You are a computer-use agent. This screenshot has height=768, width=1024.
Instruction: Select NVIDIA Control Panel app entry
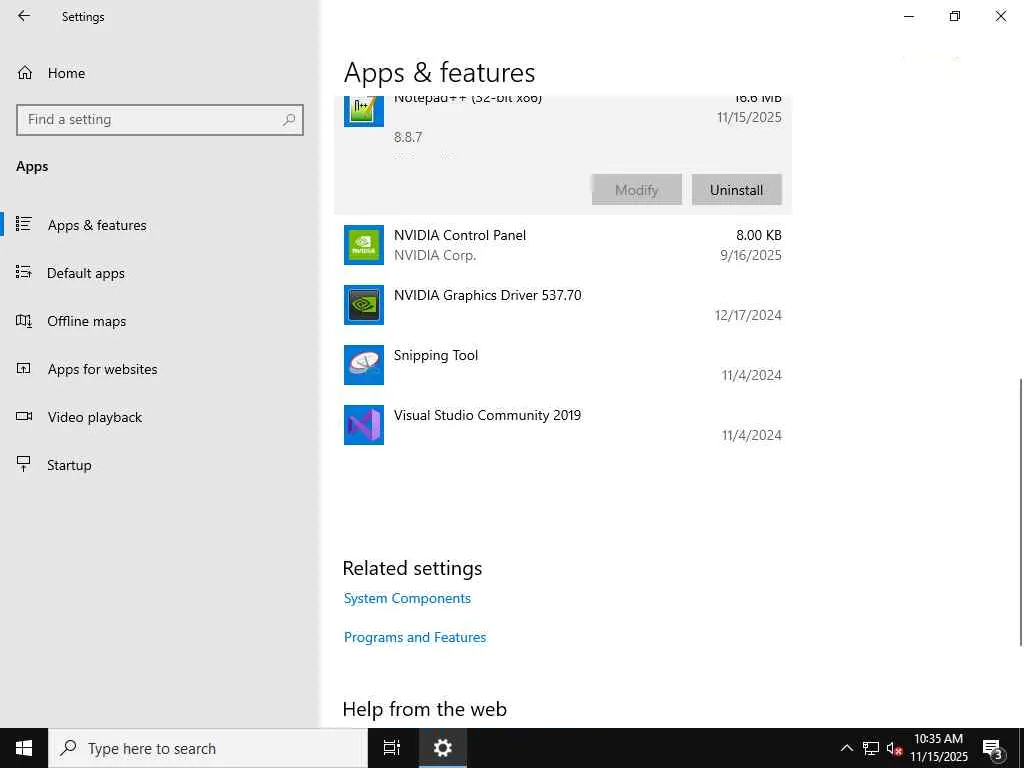point(562,245)
